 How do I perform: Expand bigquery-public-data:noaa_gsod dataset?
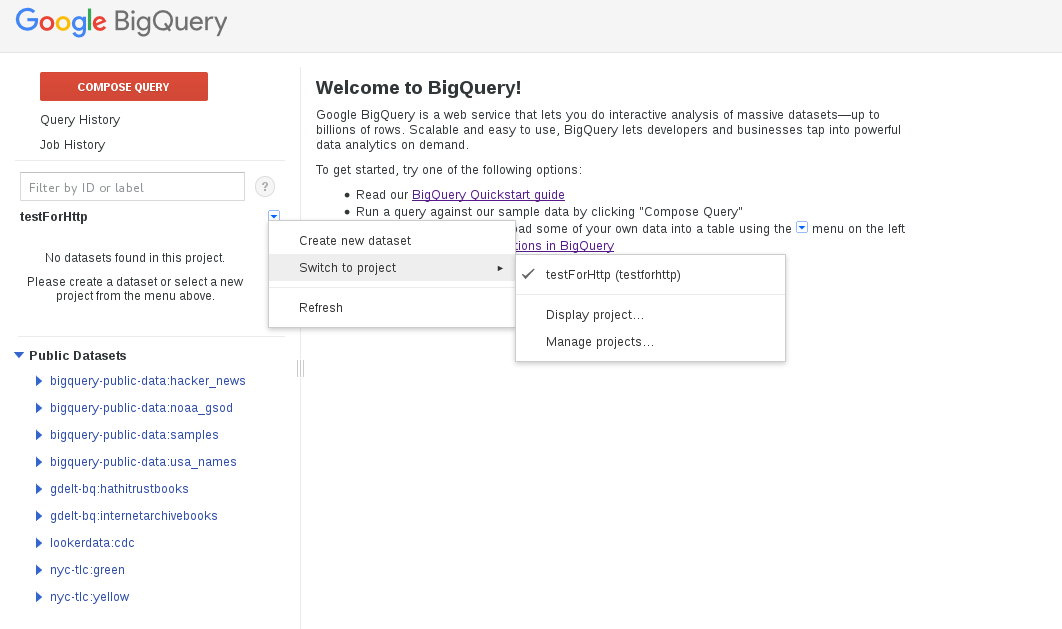click(39, 408)
